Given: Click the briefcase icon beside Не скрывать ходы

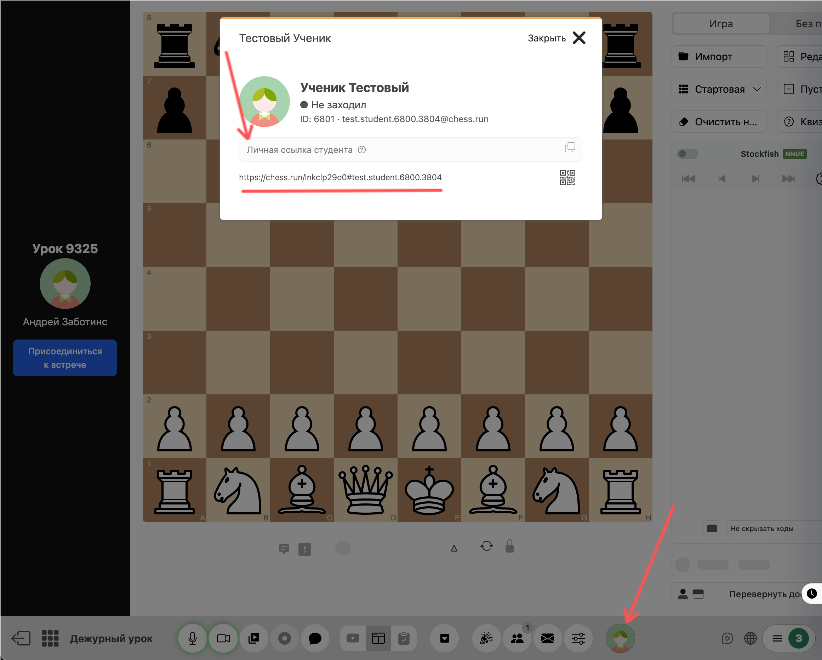Looking at the screenshot, I should pyautogui.click(x=711, y=528).
